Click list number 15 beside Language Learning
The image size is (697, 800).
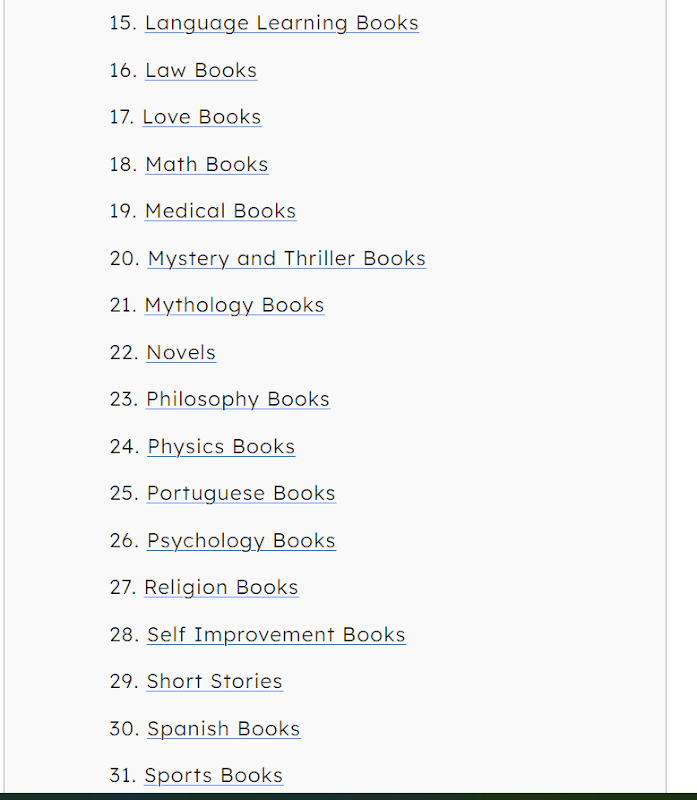point(123,23)
